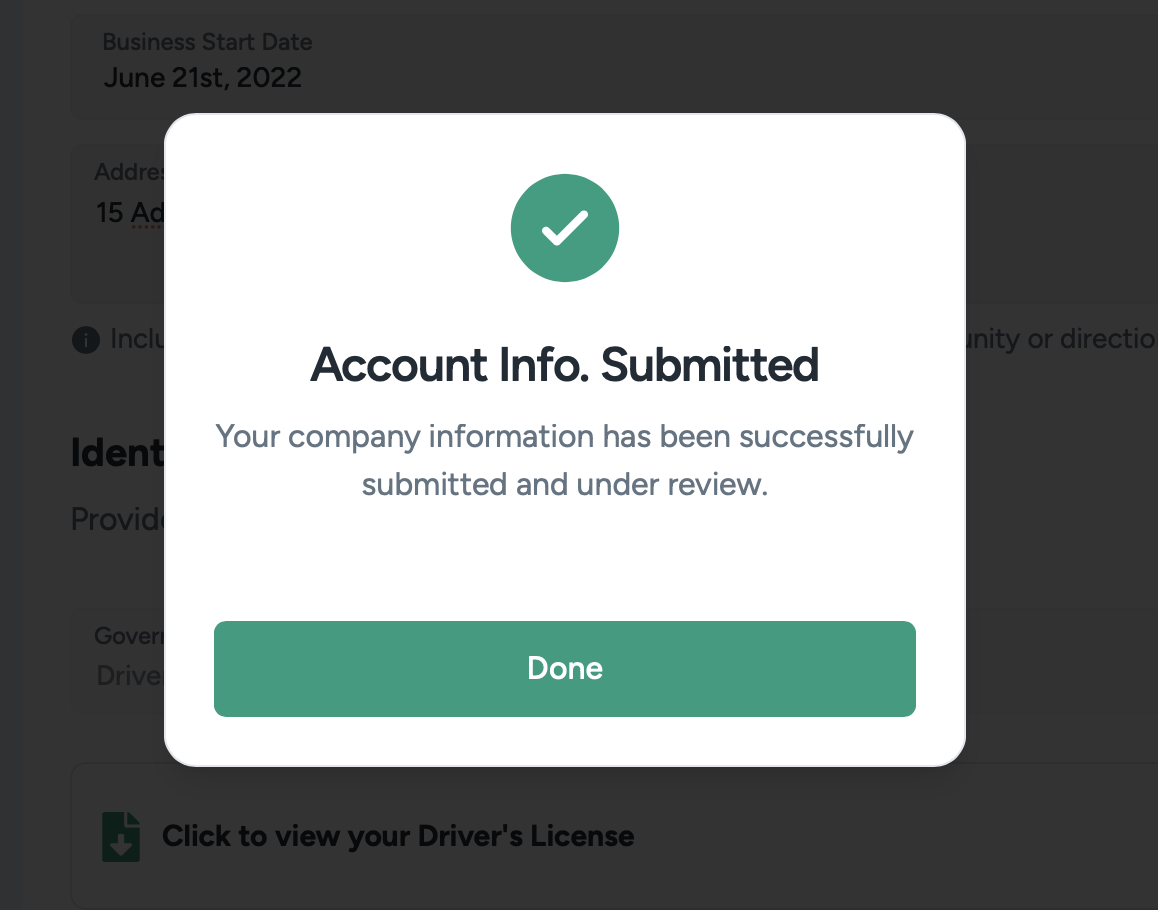1158x910 pixels.
Task: Click the "Your company information has been successfully" line
Action: pyautogui.click(x=565, y=437)
